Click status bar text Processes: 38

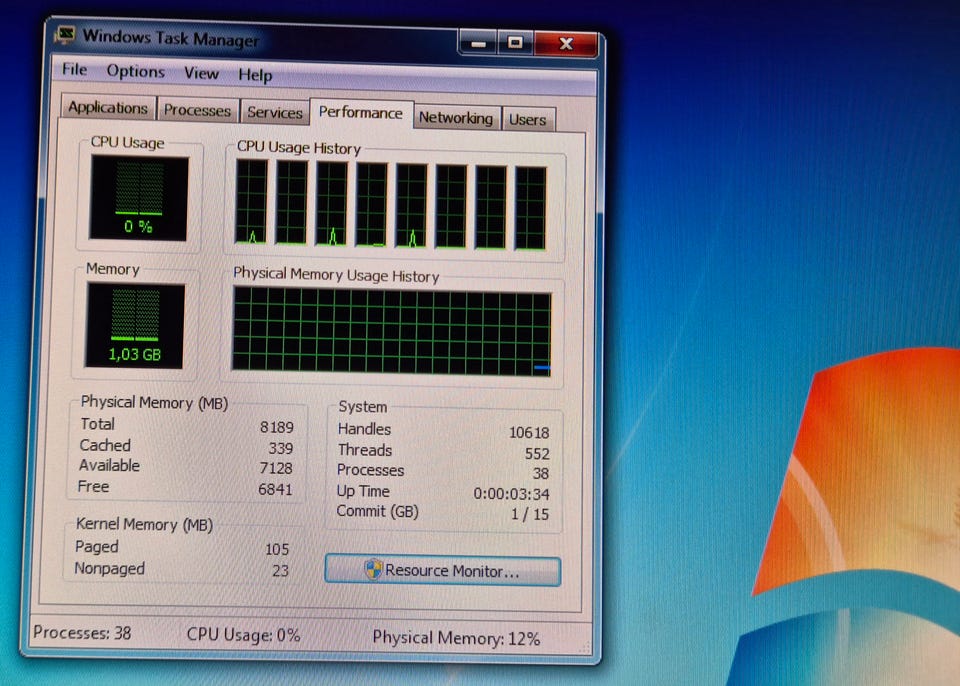coord(82,633)
